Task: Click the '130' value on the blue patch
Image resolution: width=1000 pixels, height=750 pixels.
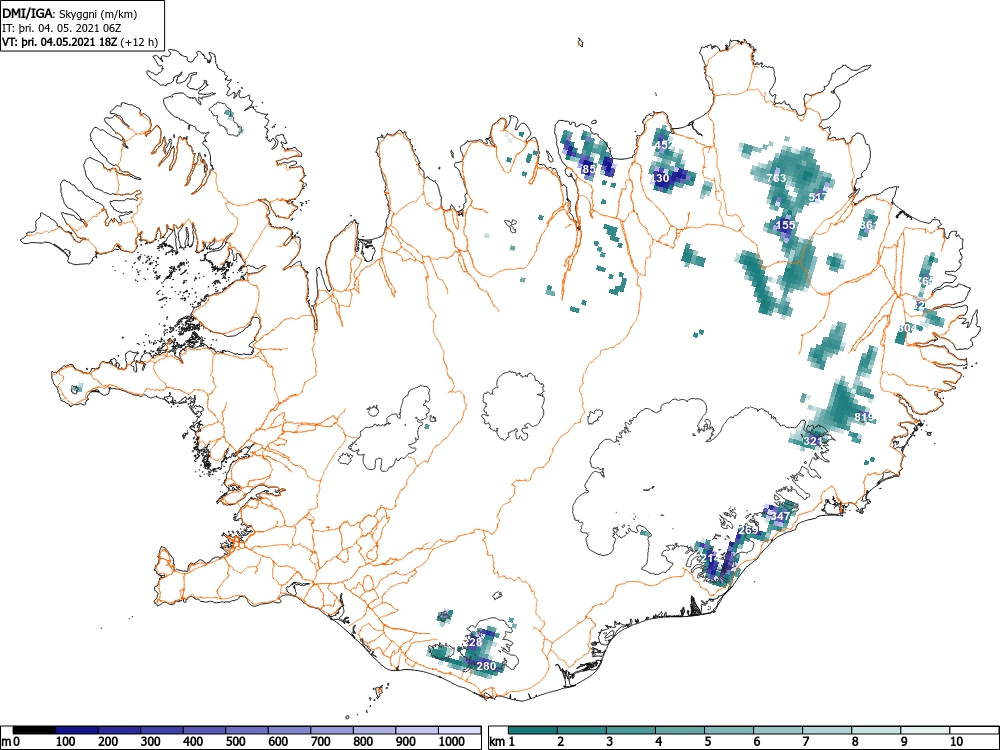Action: pyautogui.click(x=660, y=178)
